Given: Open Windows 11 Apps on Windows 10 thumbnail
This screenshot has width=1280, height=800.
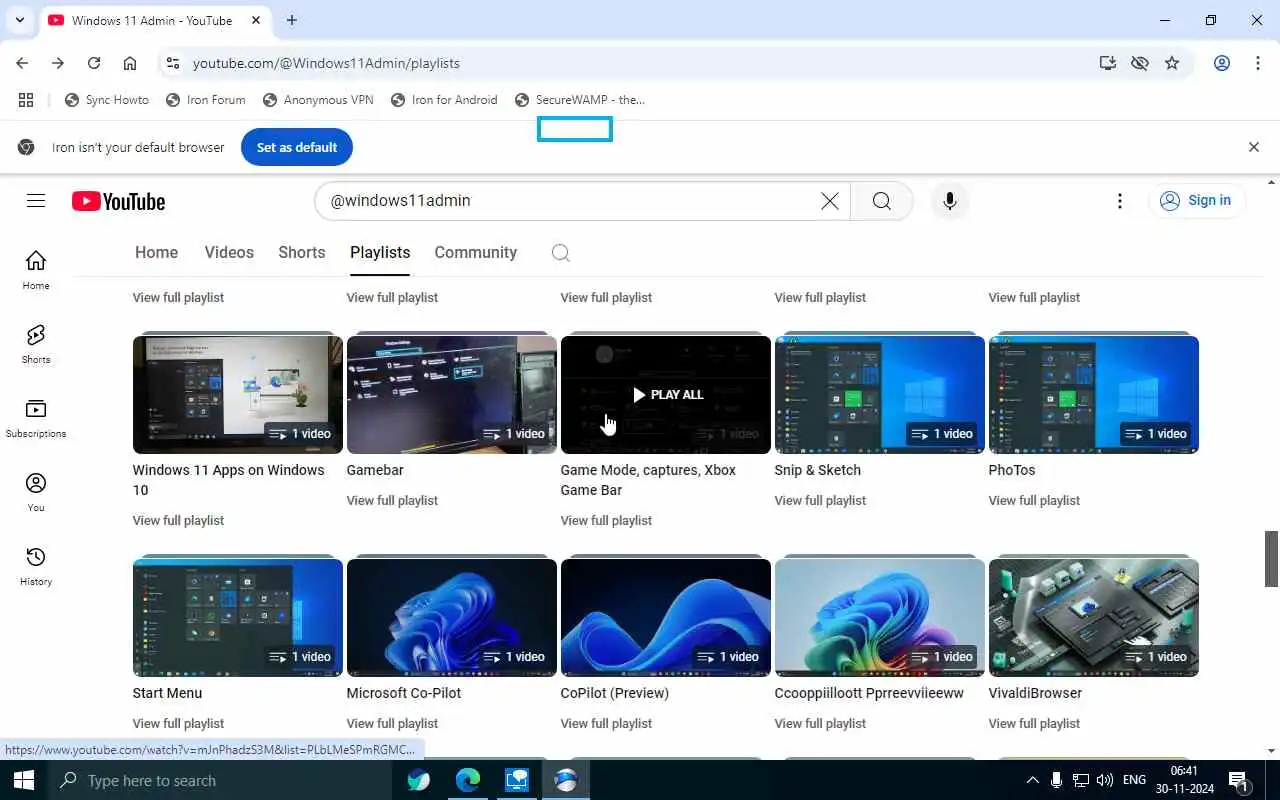Looking at the screenshot, I should (238, 395).
